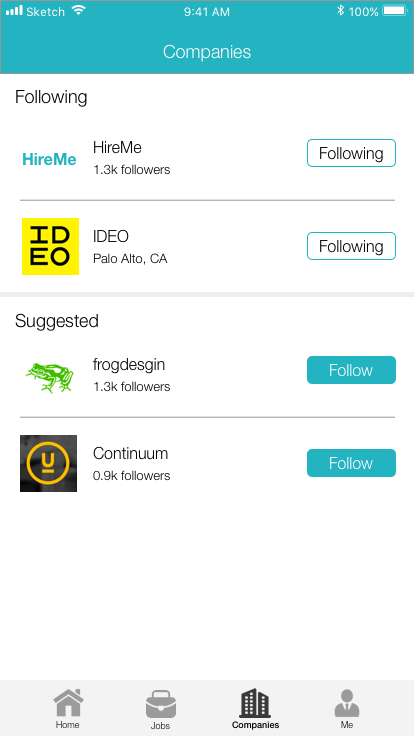This screenshot has height=736, width=414.
Task: Tap the green frog logo
Action: [x=50, y=377]
